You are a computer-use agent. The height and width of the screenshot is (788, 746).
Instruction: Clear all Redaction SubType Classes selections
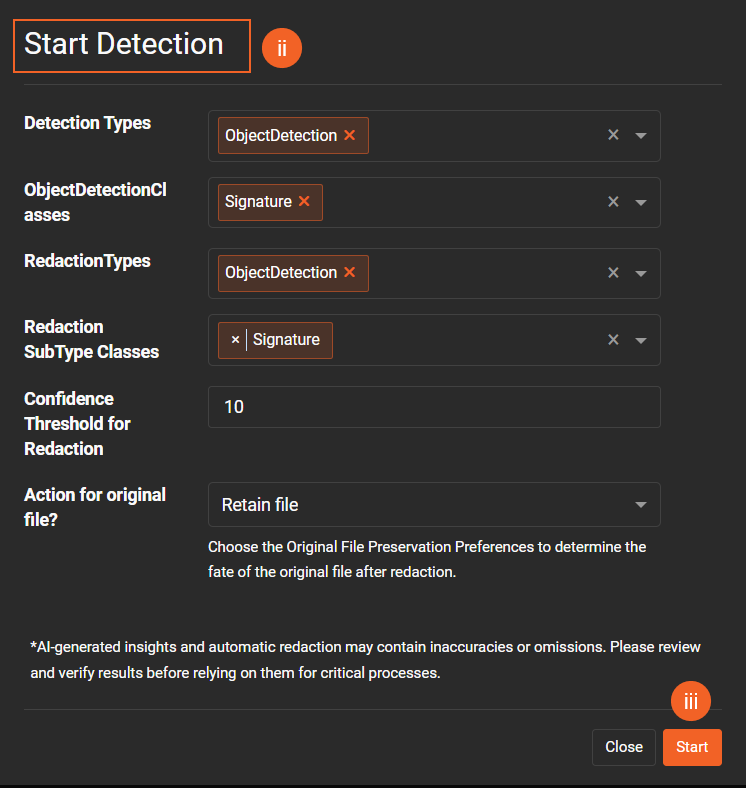(613, 340)
